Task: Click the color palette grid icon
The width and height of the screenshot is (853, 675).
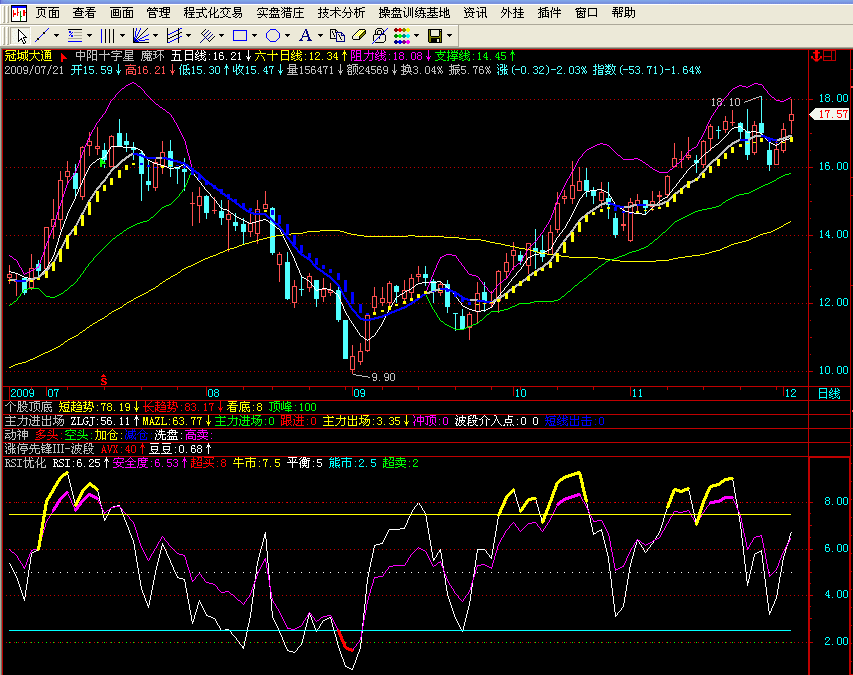Action: 400,36
